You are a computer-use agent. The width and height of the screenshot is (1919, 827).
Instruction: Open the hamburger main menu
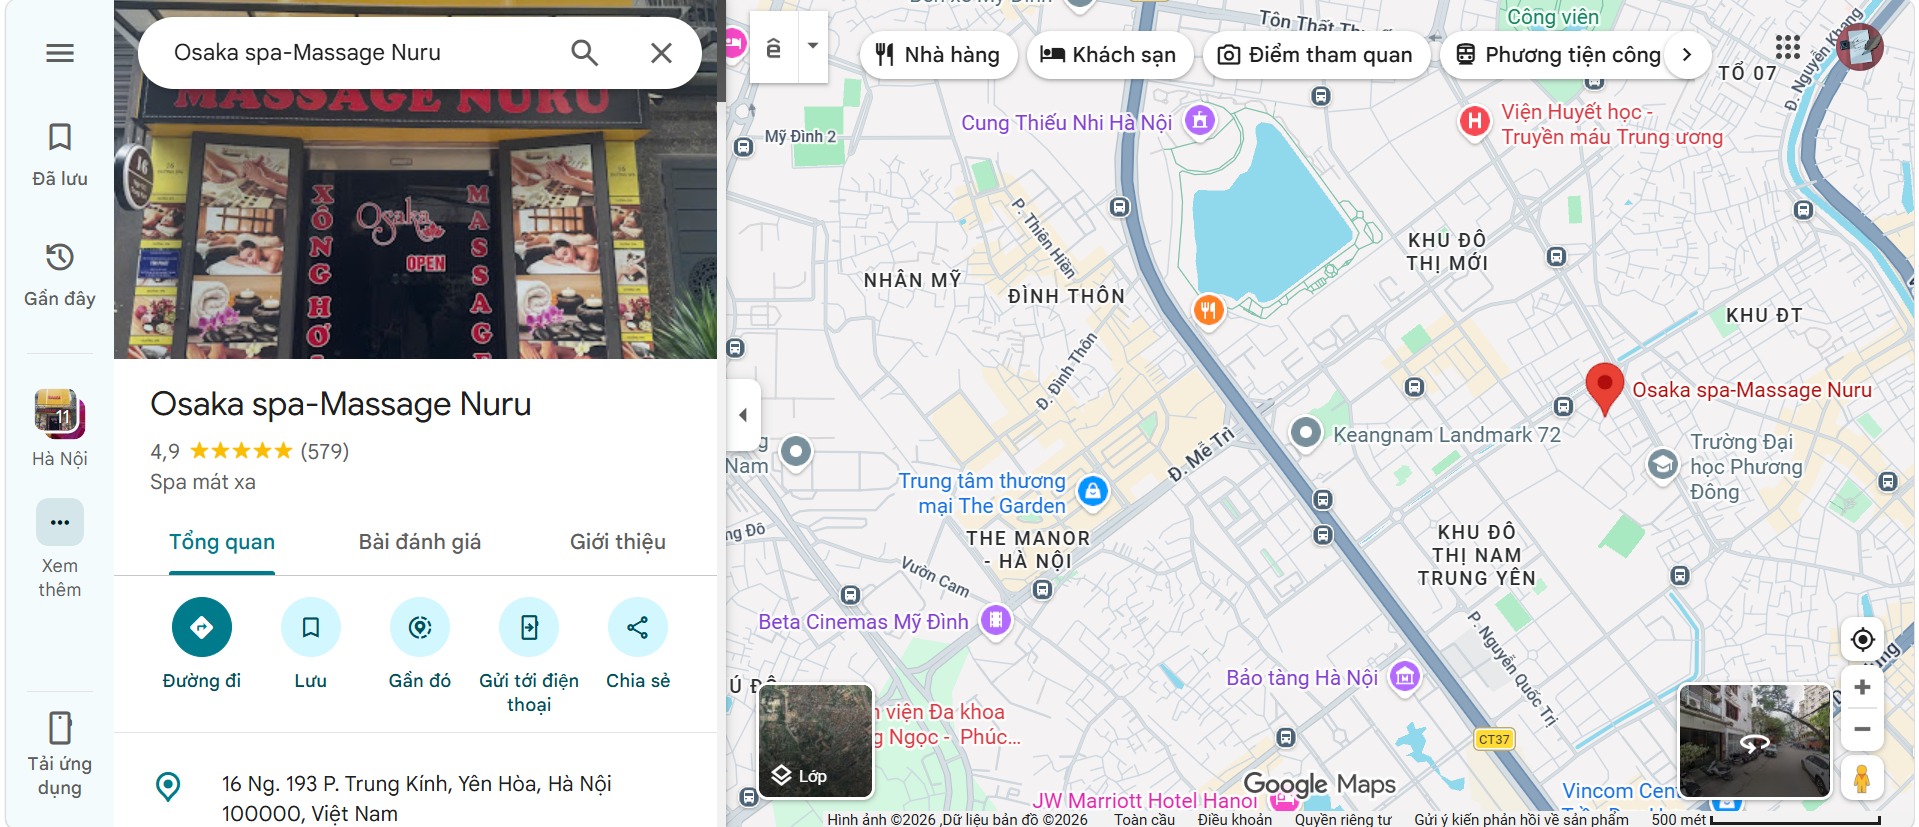point(60,53)
